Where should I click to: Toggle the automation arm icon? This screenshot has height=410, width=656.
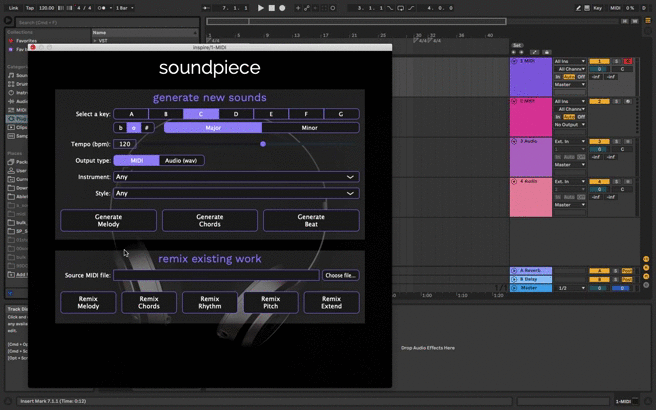click(307, 8)
